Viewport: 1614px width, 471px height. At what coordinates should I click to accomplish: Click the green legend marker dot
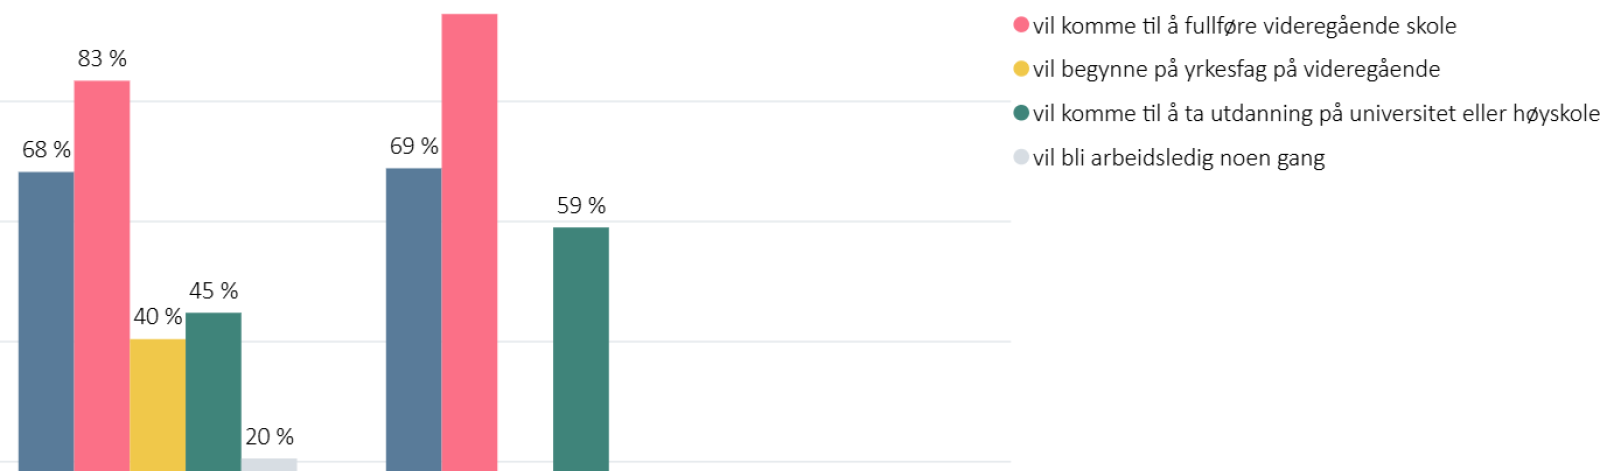pos(1021,113)
